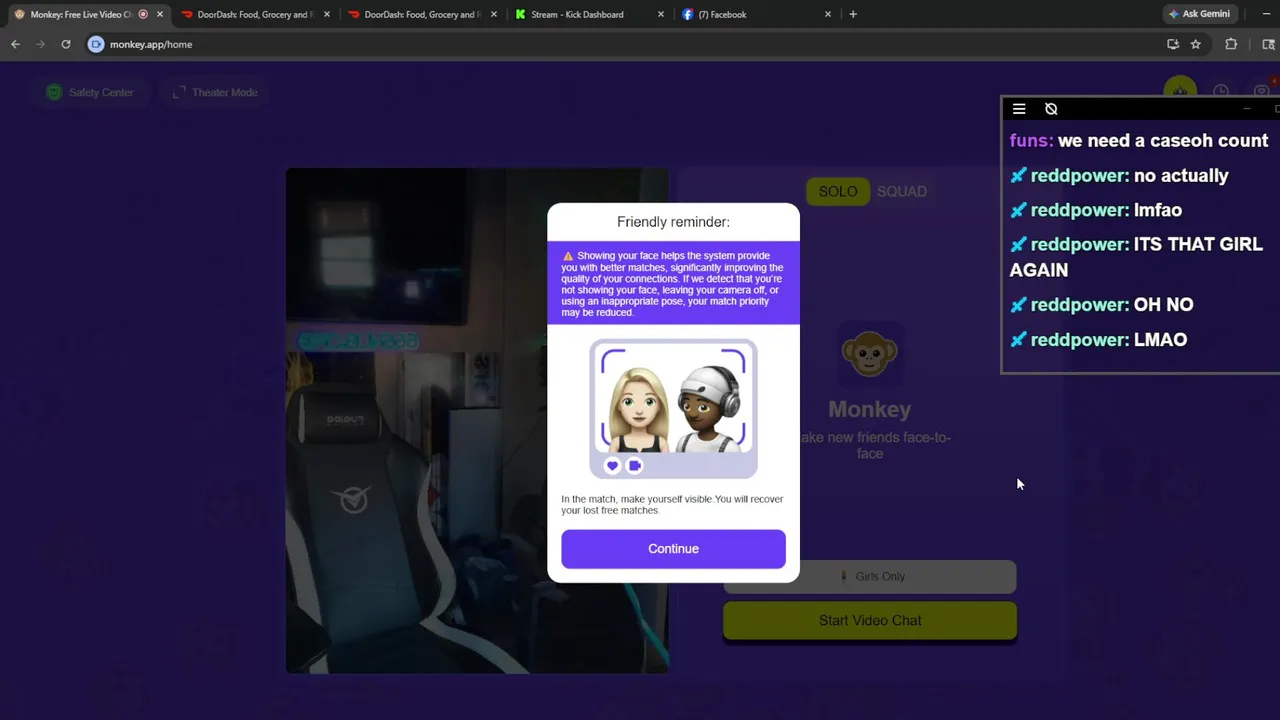Viewport: 1280px width, 720px height.
Task: Click the Continue button in the reminder dialog
Action: (673, 549)
